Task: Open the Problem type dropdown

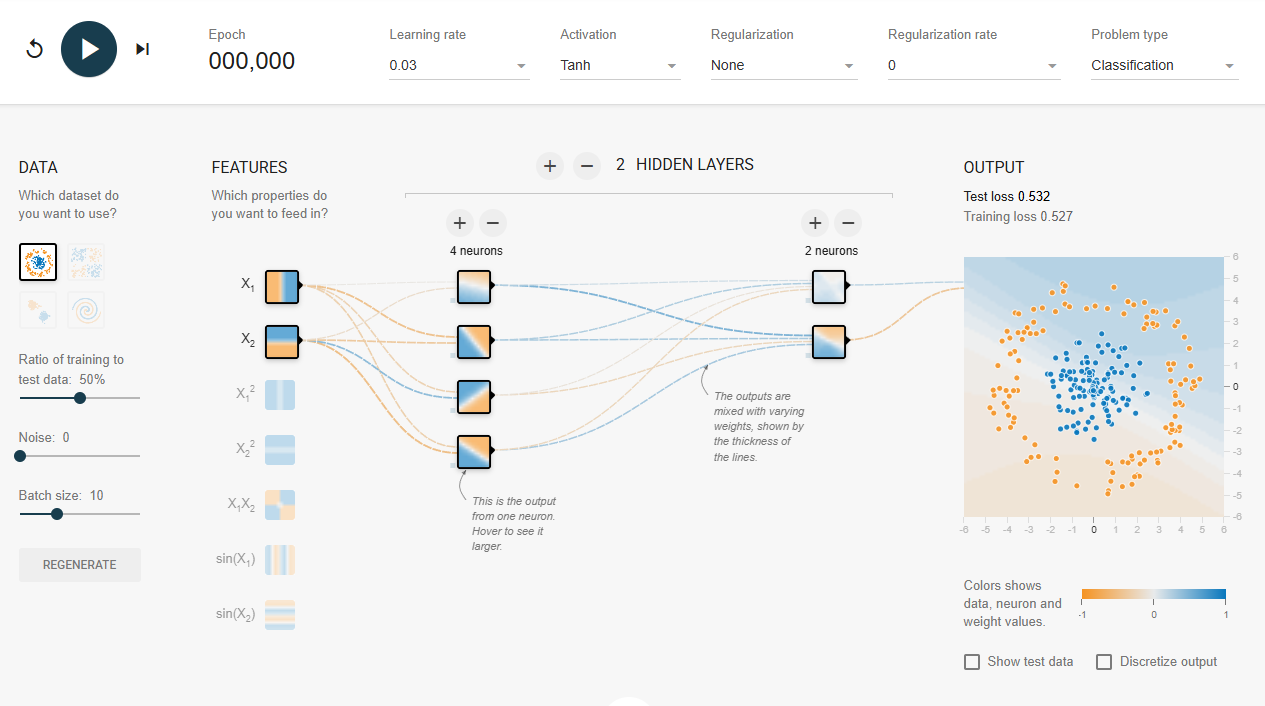Action: (1164, 66)
